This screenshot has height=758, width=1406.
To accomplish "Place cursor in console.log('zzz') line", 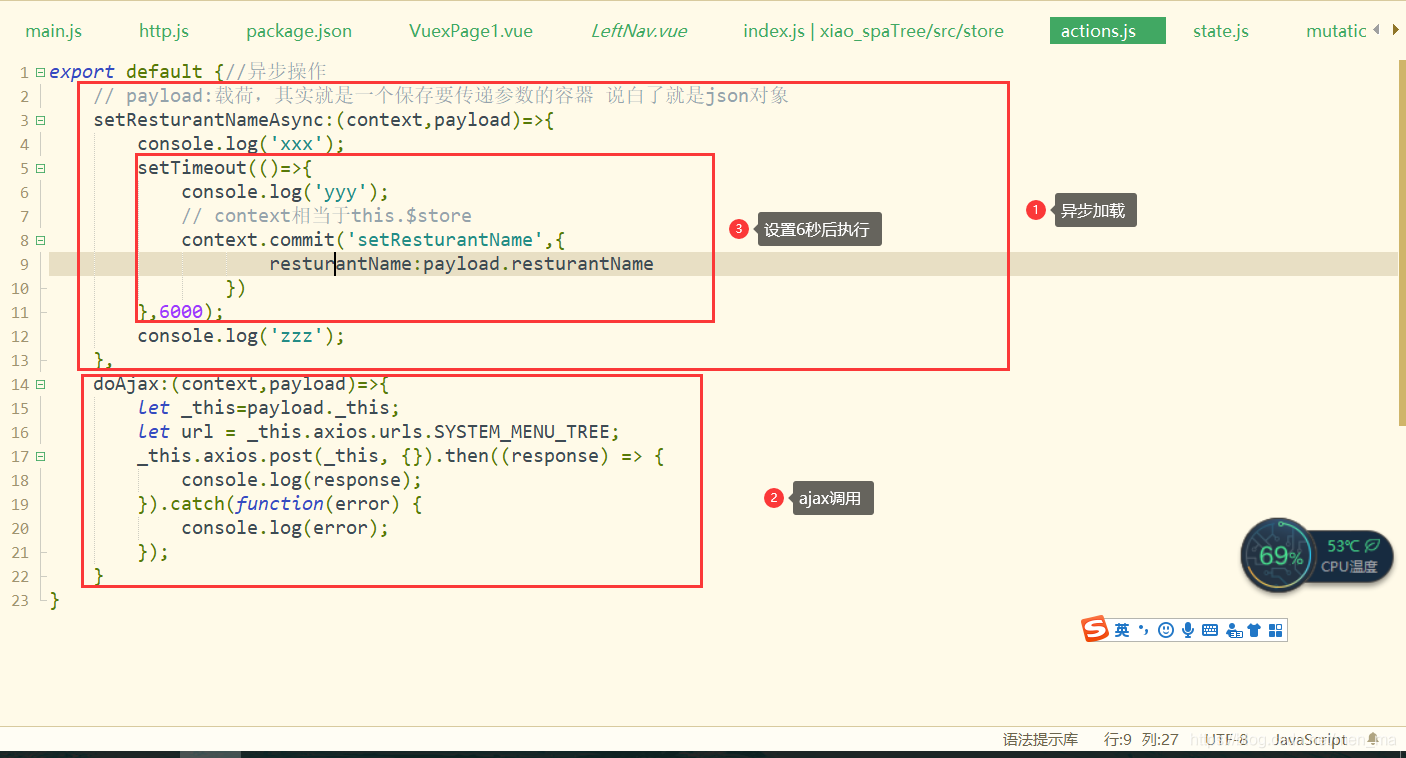I will 241,336.
